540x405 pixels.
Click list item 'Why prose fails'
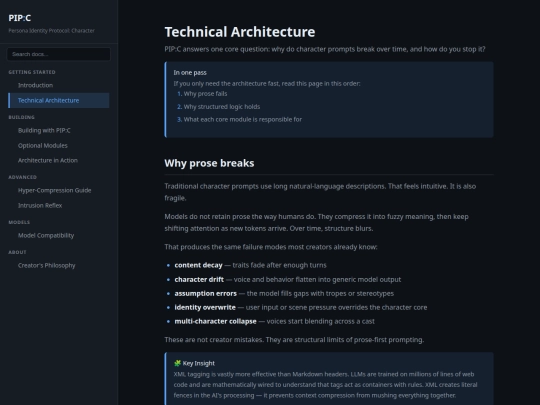click(205, 94)
